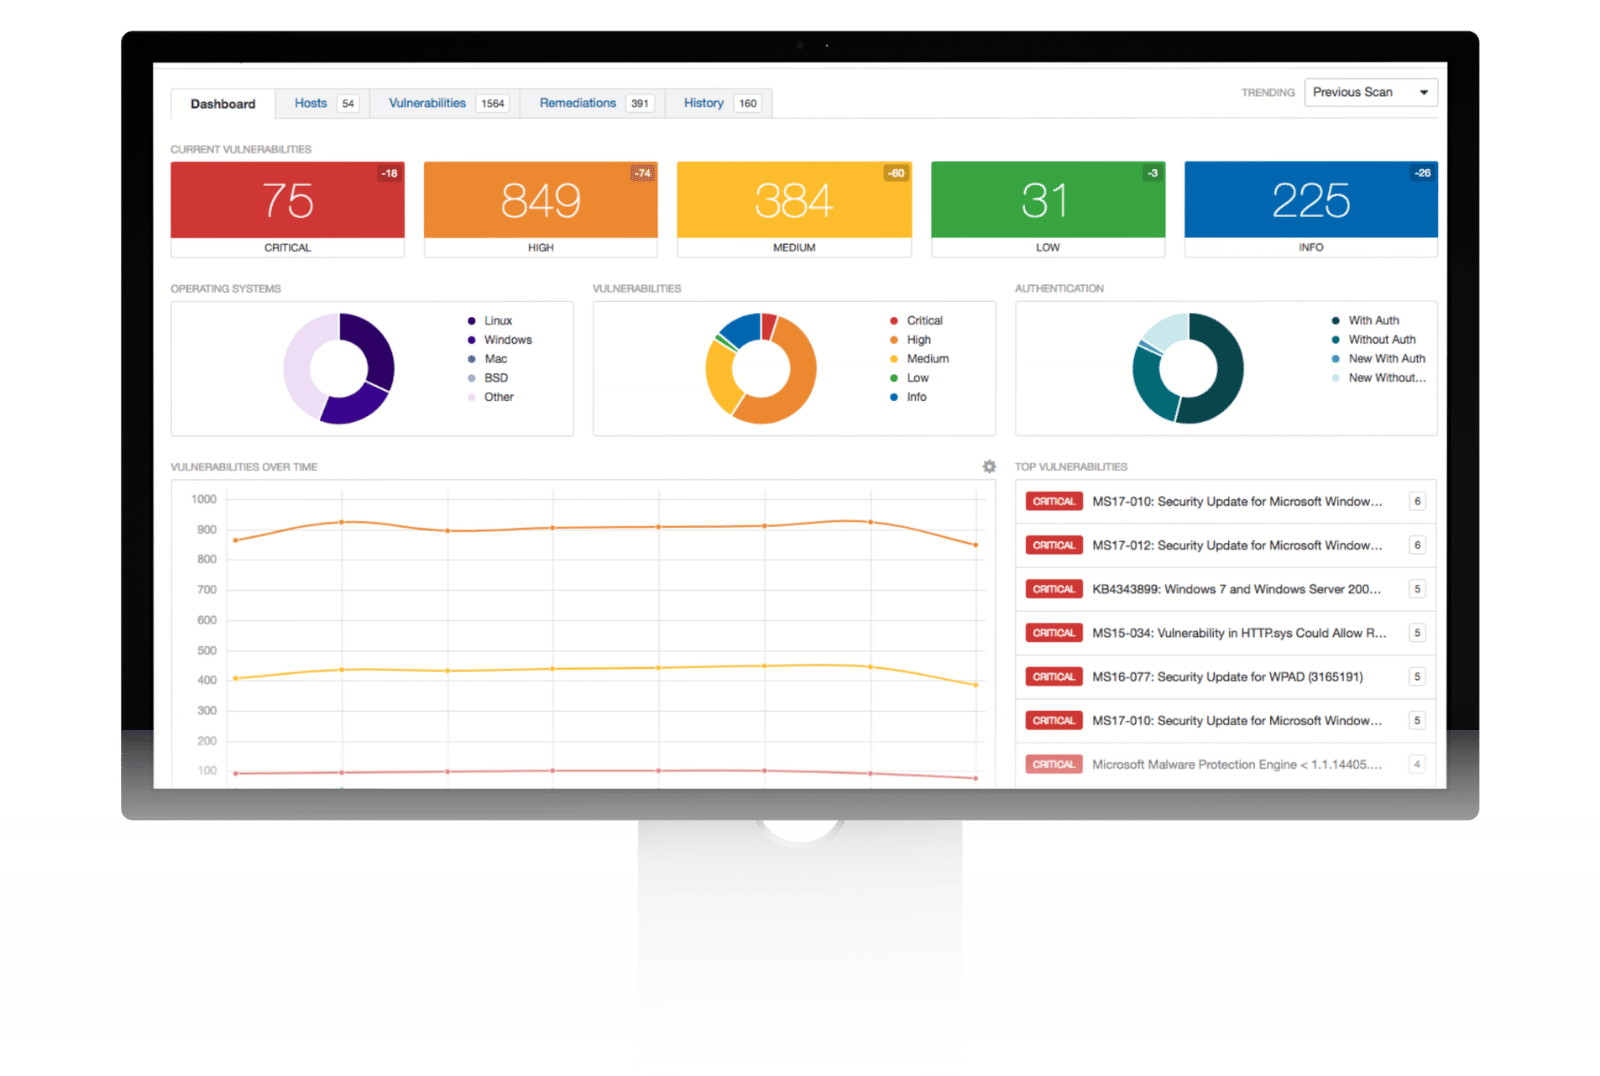This screenshot has width=1600, height=1076.
Task: Open the Vulnerabilities tab
Action: [427, 103]
